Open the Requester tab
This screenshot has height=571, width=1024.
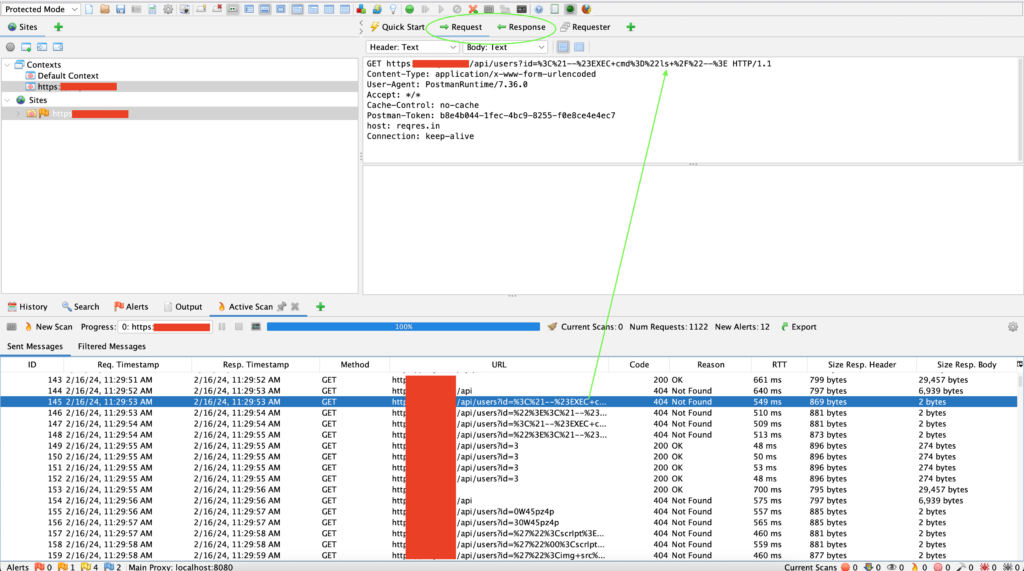pos(585,27)
